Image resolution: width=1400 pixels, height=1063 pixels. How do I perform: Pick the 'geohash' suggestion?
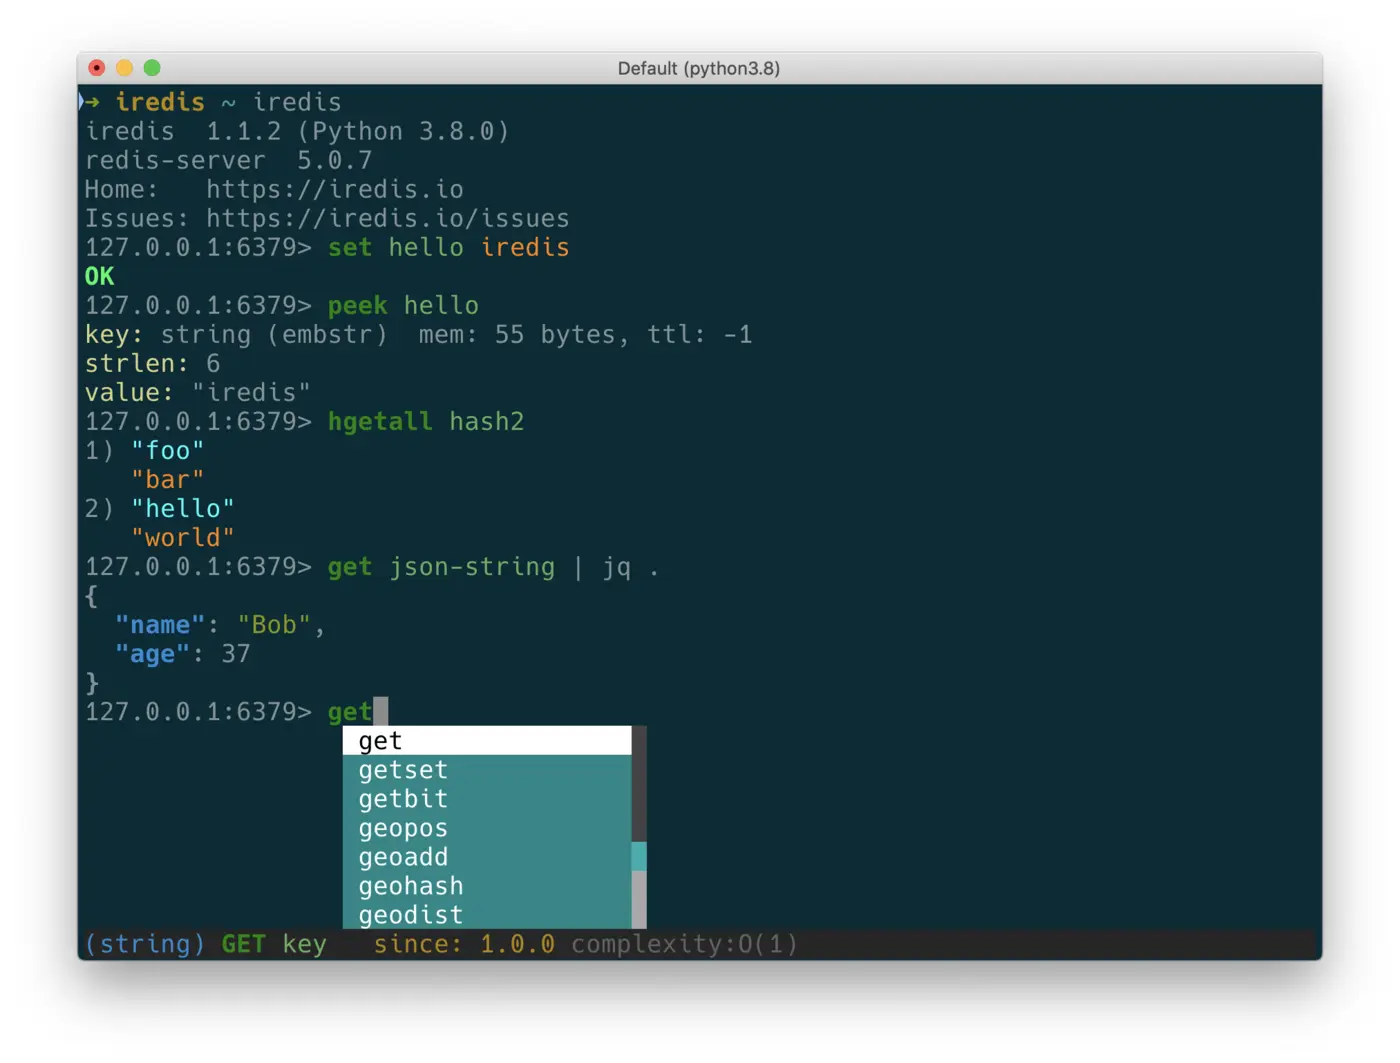click(x=487, y=886)
